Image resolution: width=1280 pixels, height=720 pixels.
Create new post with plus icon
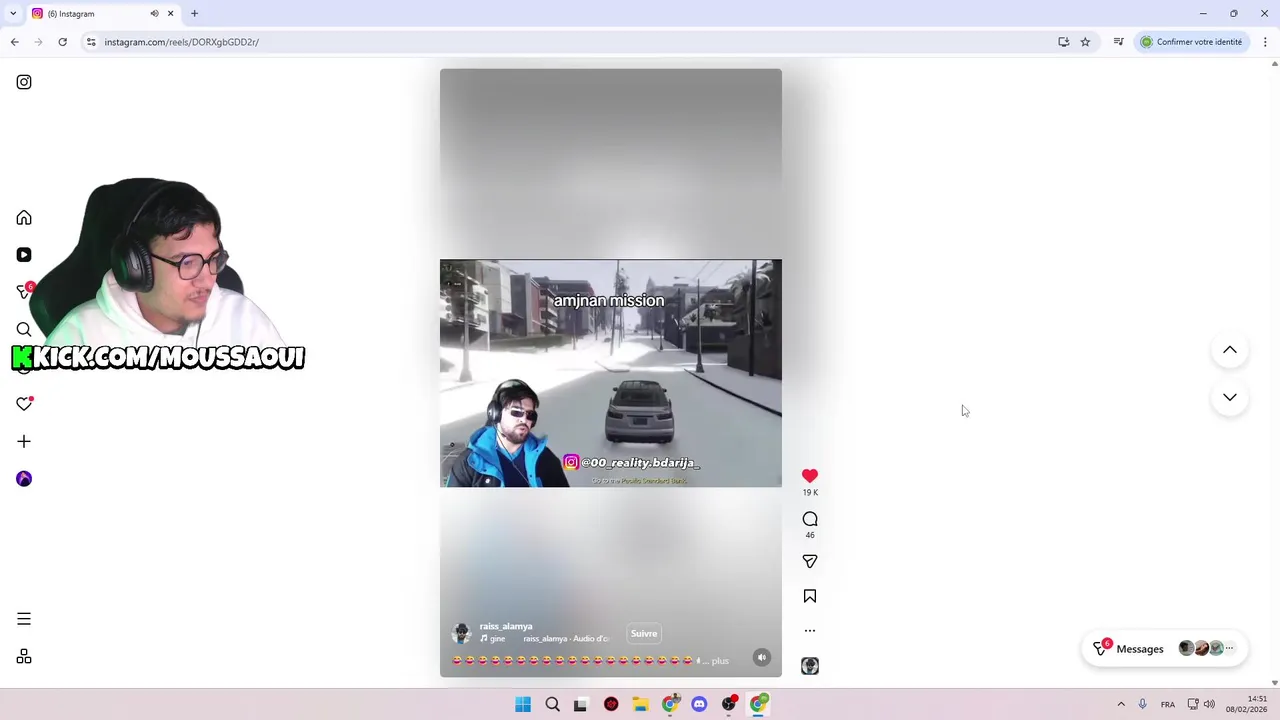pyautogui.click(x=24, y=441)
